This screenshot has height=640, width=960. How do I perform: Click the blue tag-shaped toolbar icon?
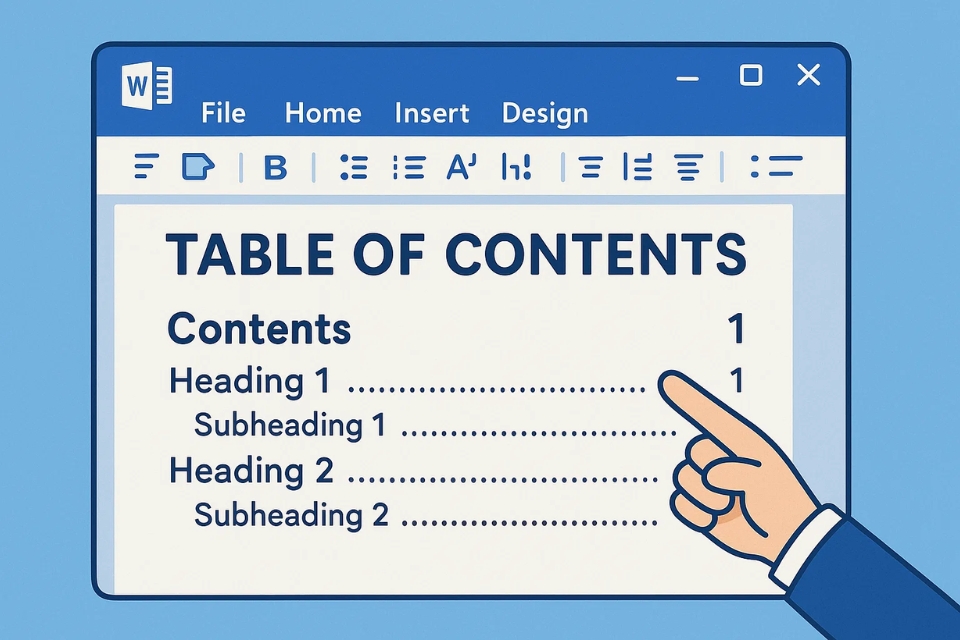click(x=198, y=167)
